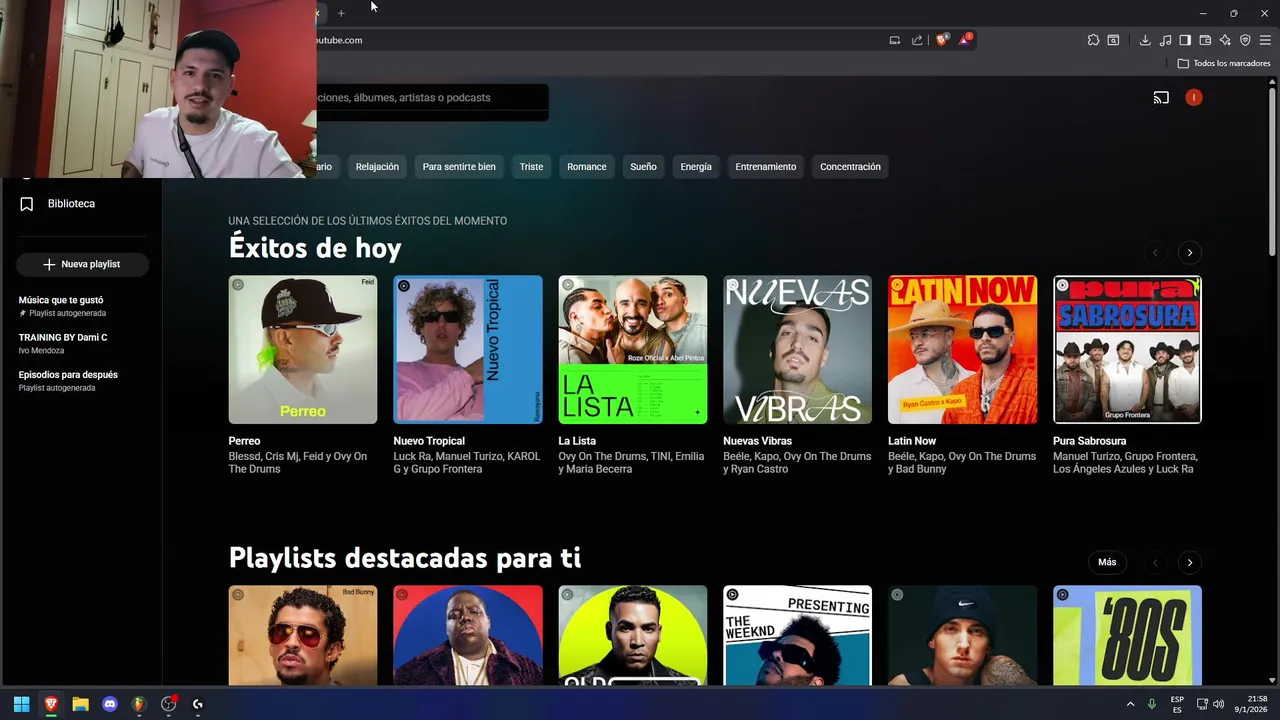Open the page search icon beside extensions
This screenshot has width=1280, height=720.
[x=1113, y=40]
